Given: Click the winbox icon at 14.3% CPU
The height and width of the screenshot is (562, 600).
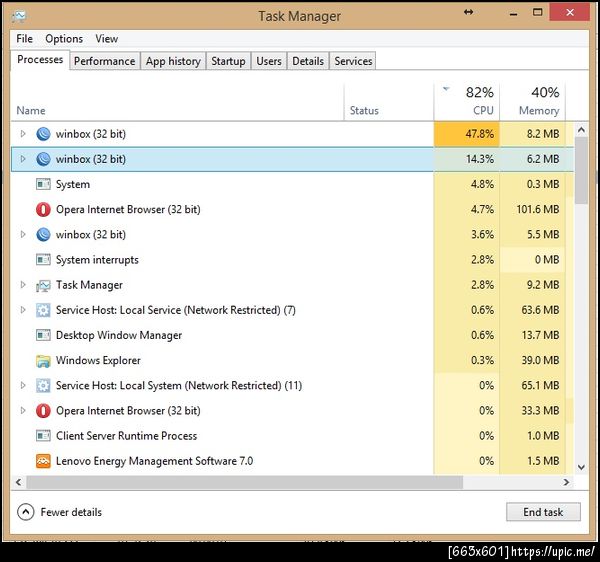Looking at the screenshot, I should (x=43, y=159).
